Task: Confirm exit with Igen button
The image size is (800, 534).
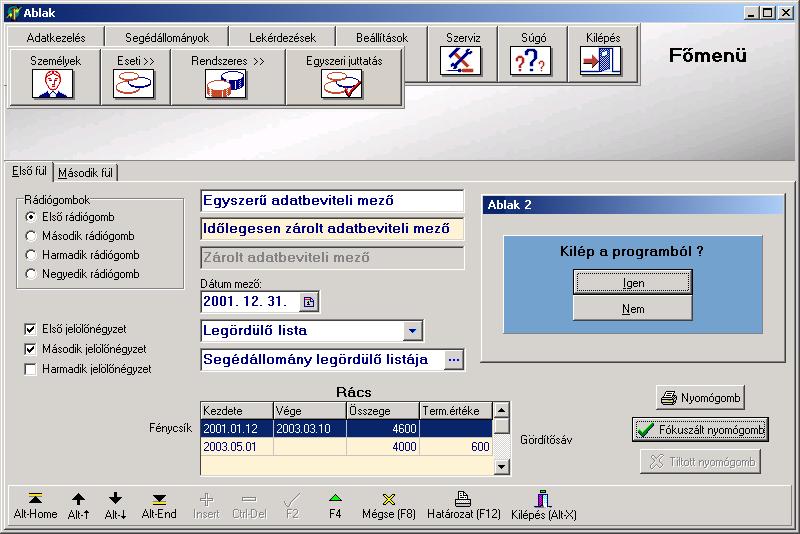Action: 633,282
